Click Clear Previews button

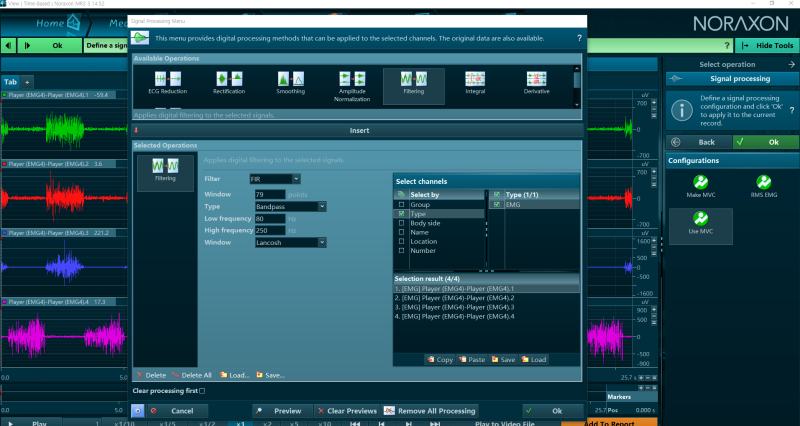click(347, 411)
